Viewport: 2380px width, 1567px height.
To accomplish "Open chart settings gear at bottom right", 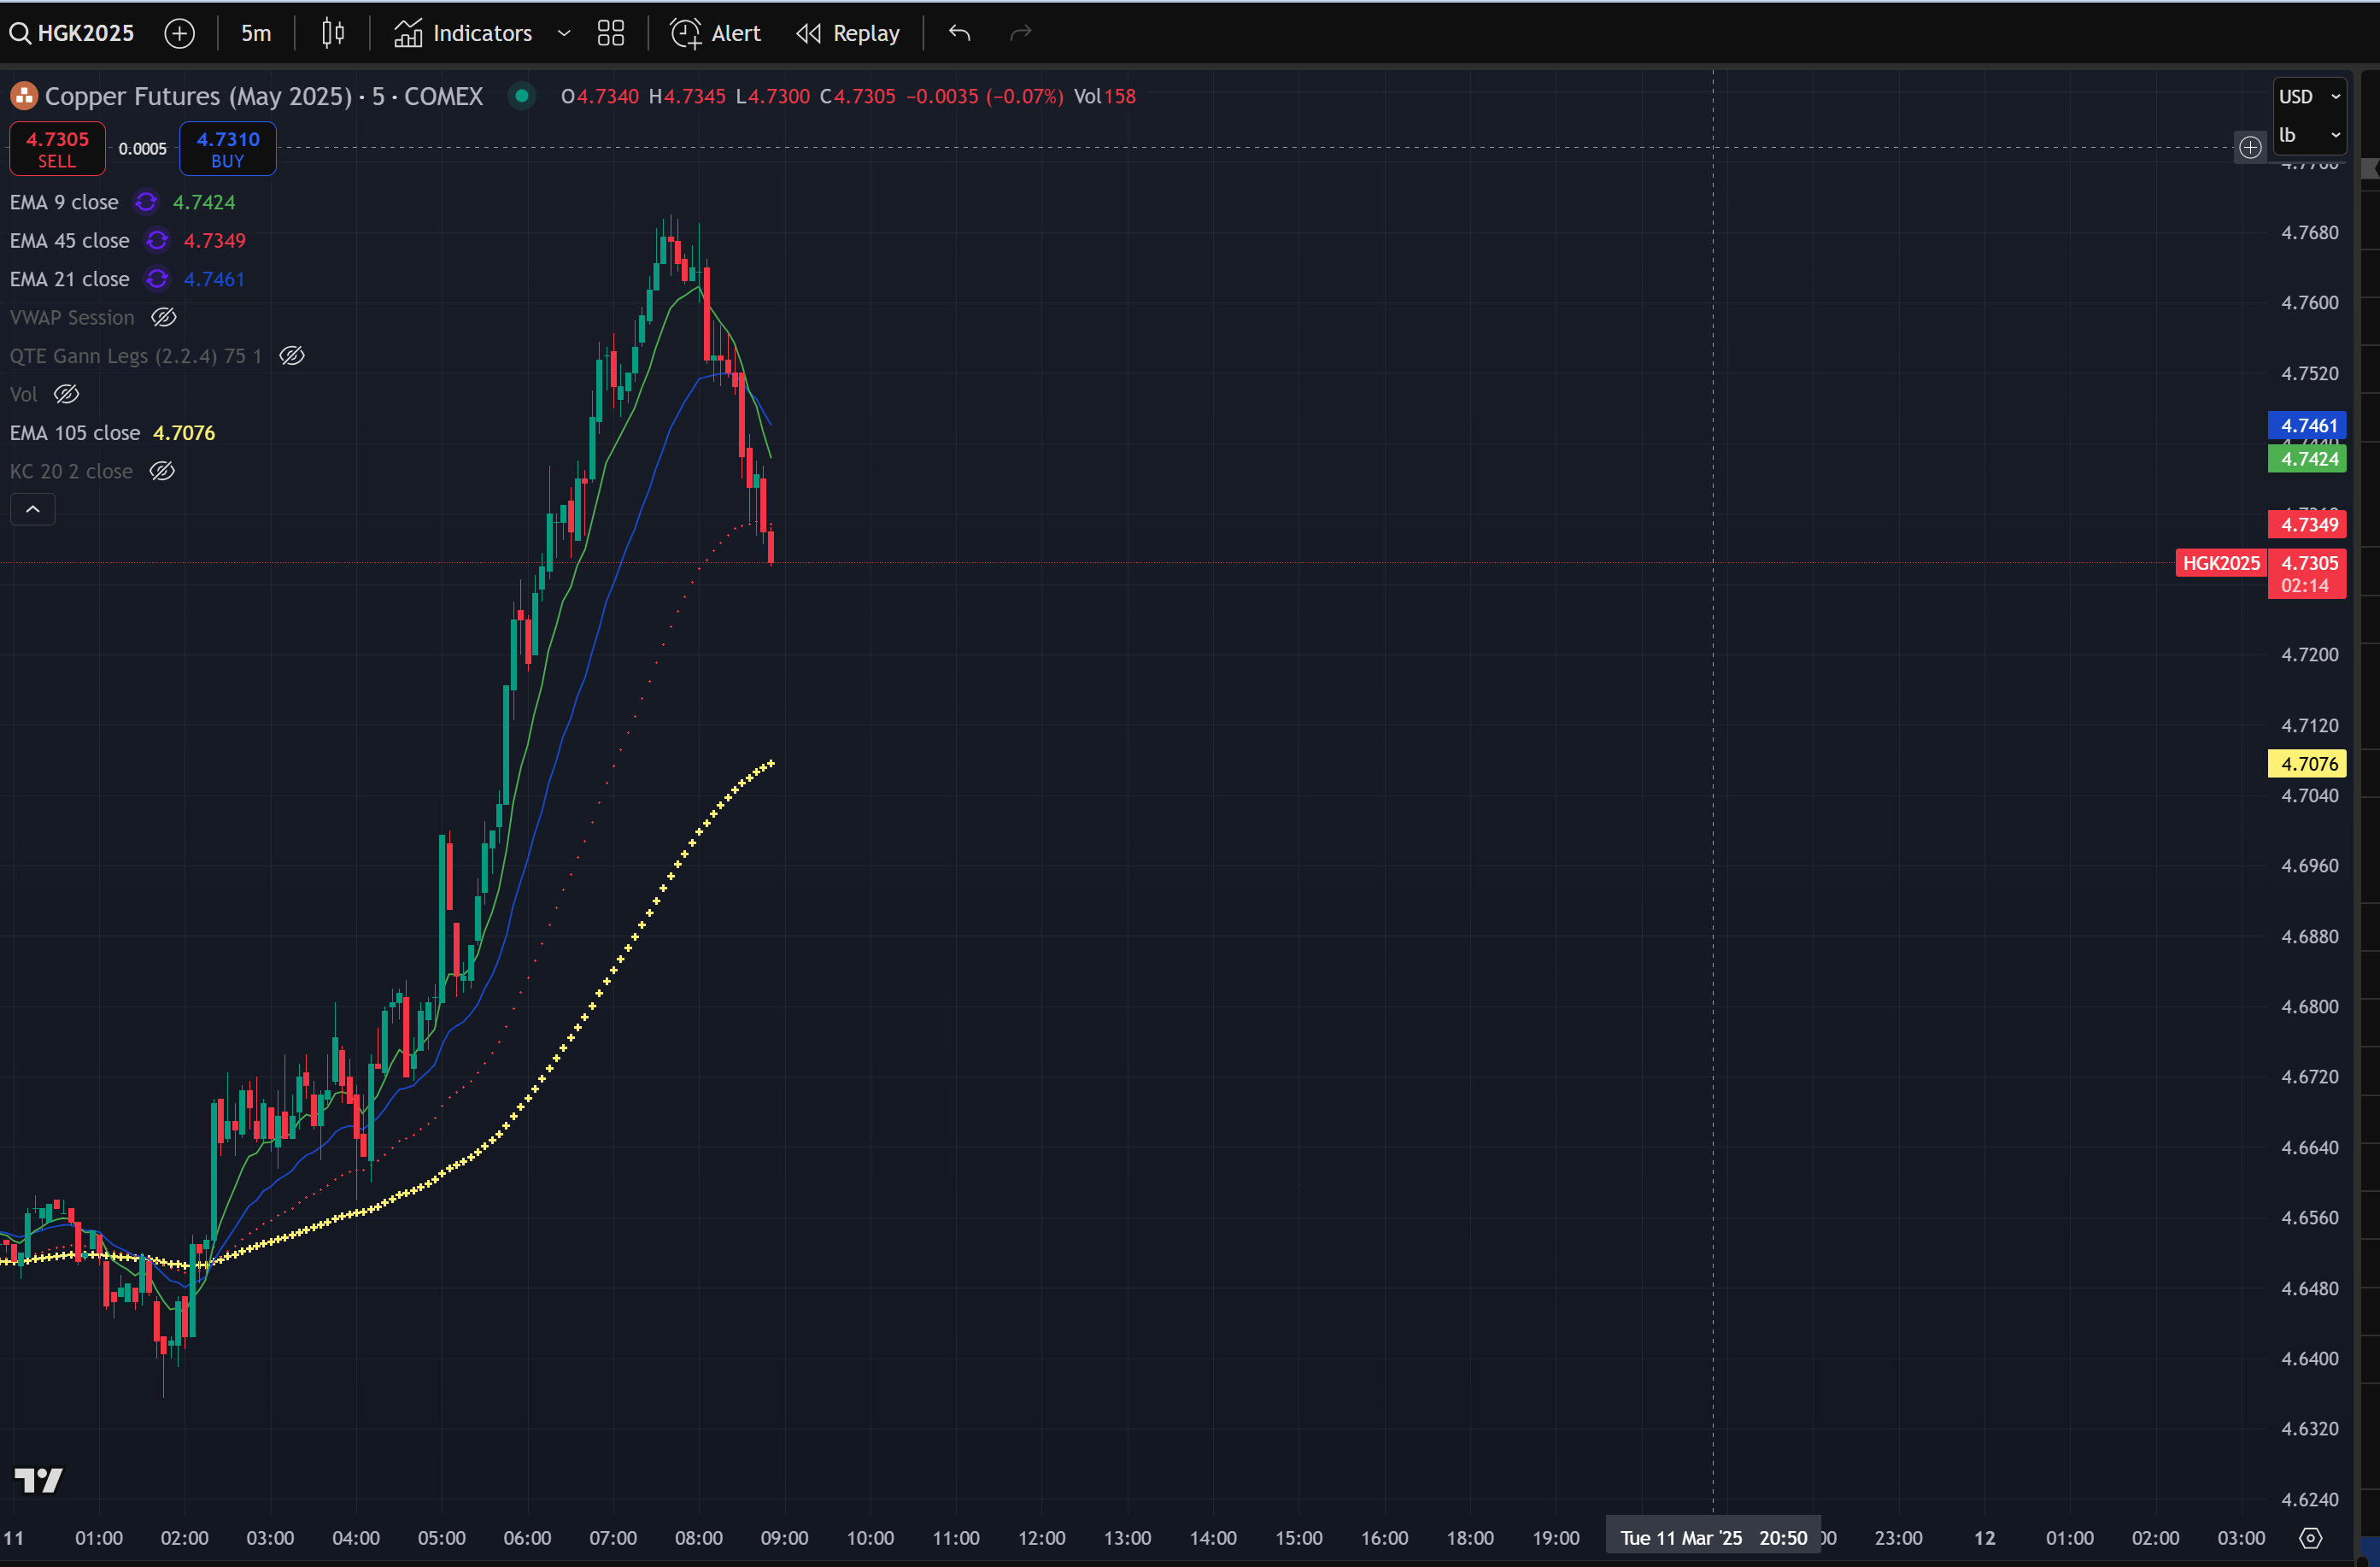I will tap(2310, 1537).
